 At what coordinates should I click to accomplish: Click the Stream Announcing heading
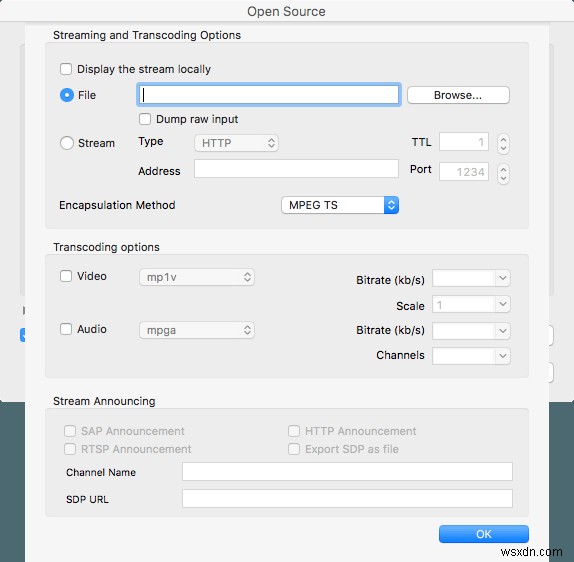104,401
